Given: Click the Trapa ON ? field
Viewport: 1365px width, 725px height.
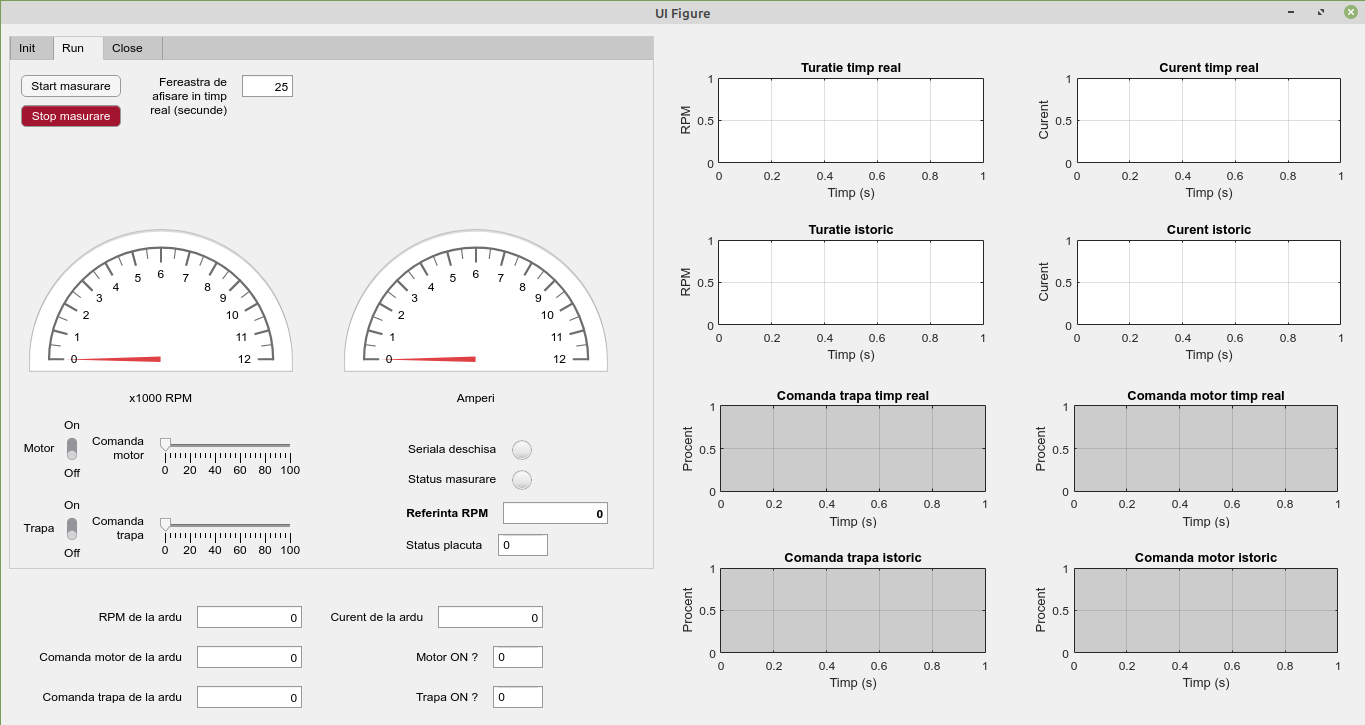Looking at the screenshot, I should (x=518, y=697).
